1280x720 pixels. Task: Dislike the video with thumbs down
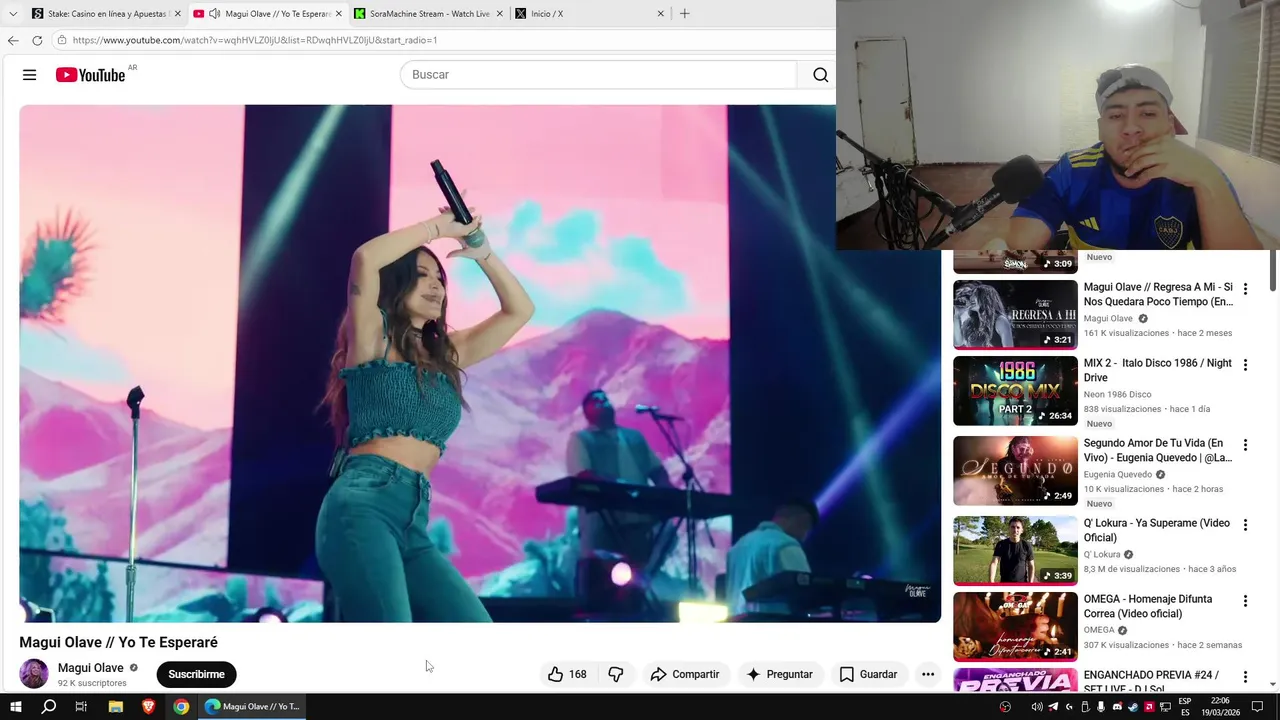[x=616, y=674]
